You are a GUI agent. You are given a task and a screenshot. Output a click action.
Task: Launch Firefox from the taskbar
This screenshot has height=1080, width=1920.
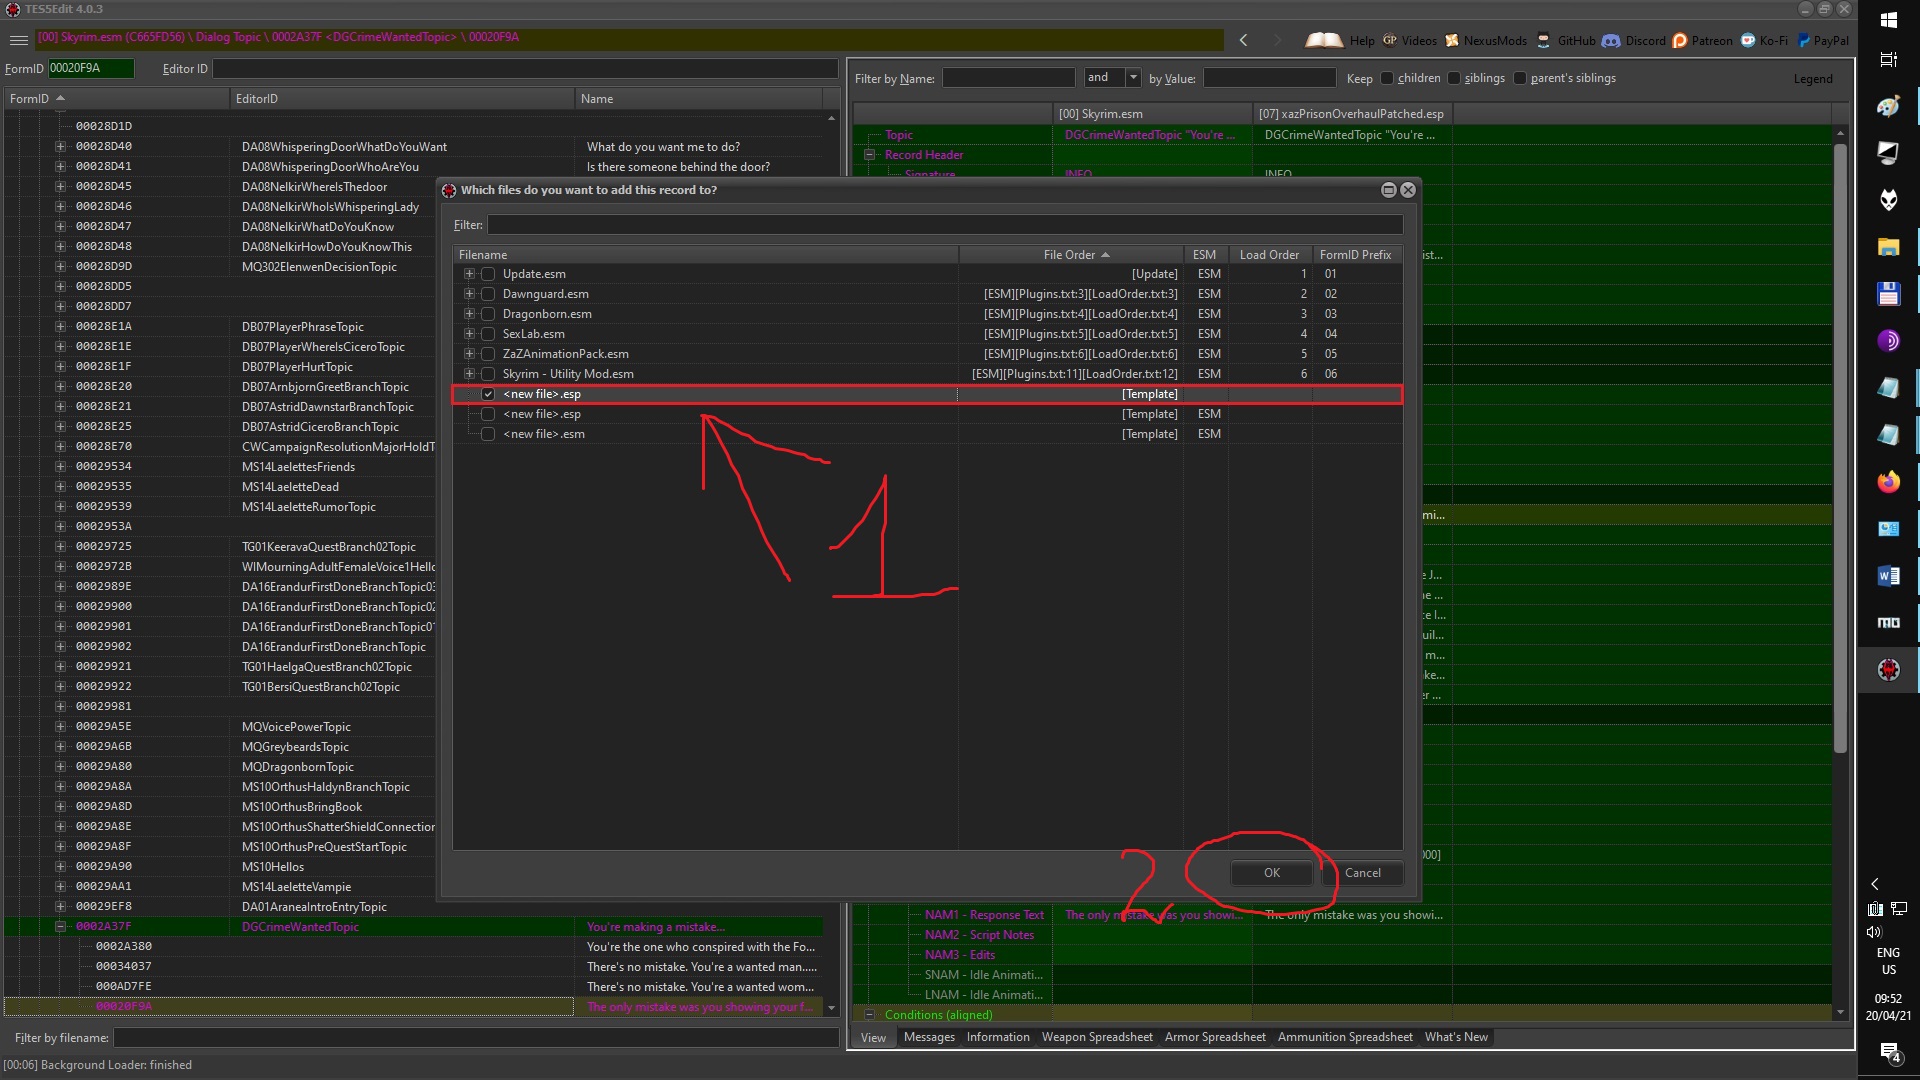tap(1888, 482)
